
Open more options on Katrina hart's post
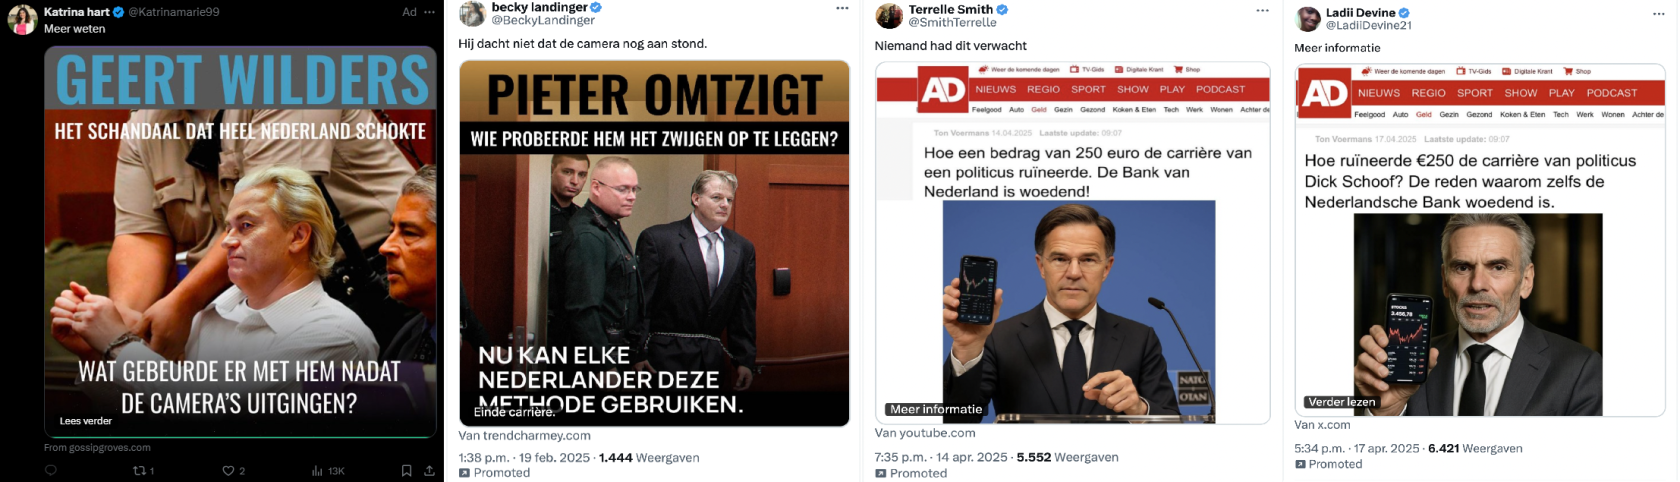click(430, 12)
